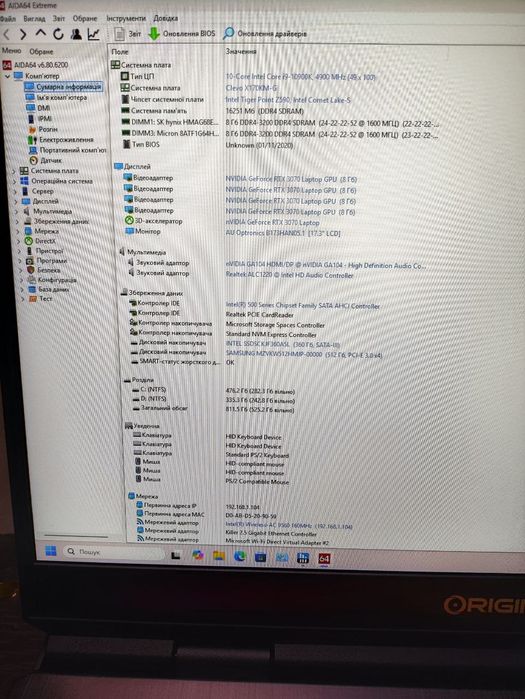This screenshot has height=699, width=525.
Task: Open the Обране menu
Action: click(85, 18)
